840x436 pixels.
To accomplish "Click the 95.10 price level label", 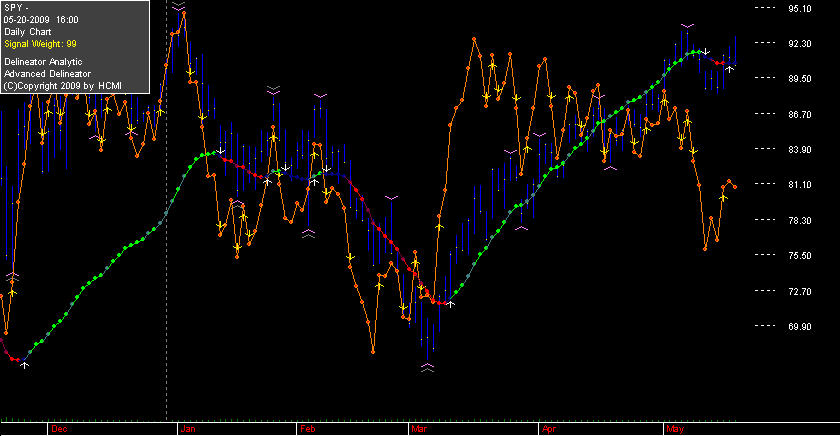I will tap(800, 9).
